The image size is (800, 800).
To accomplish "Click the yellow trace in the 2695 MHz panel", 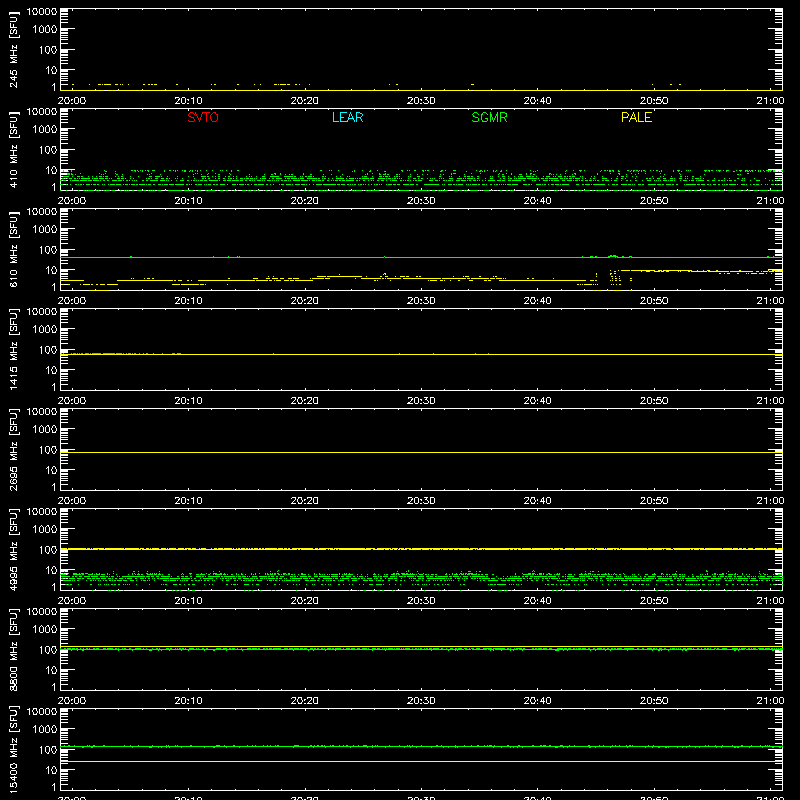I will pos(421,453).
